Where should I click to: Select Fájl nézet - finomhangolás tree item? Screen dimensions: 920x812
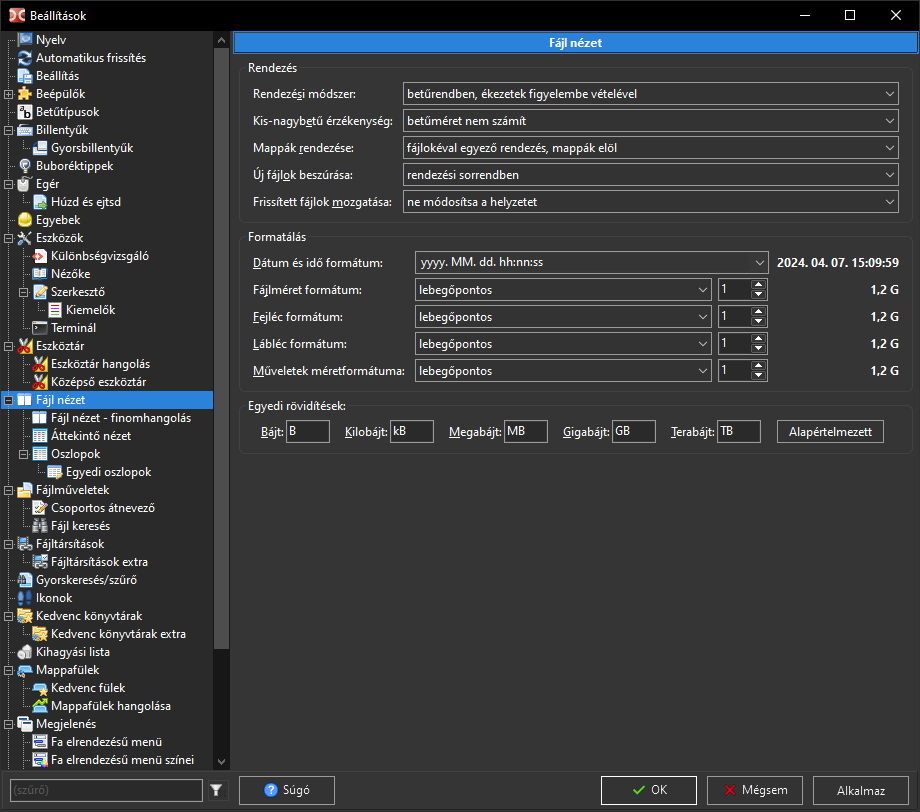pos(121,418)
